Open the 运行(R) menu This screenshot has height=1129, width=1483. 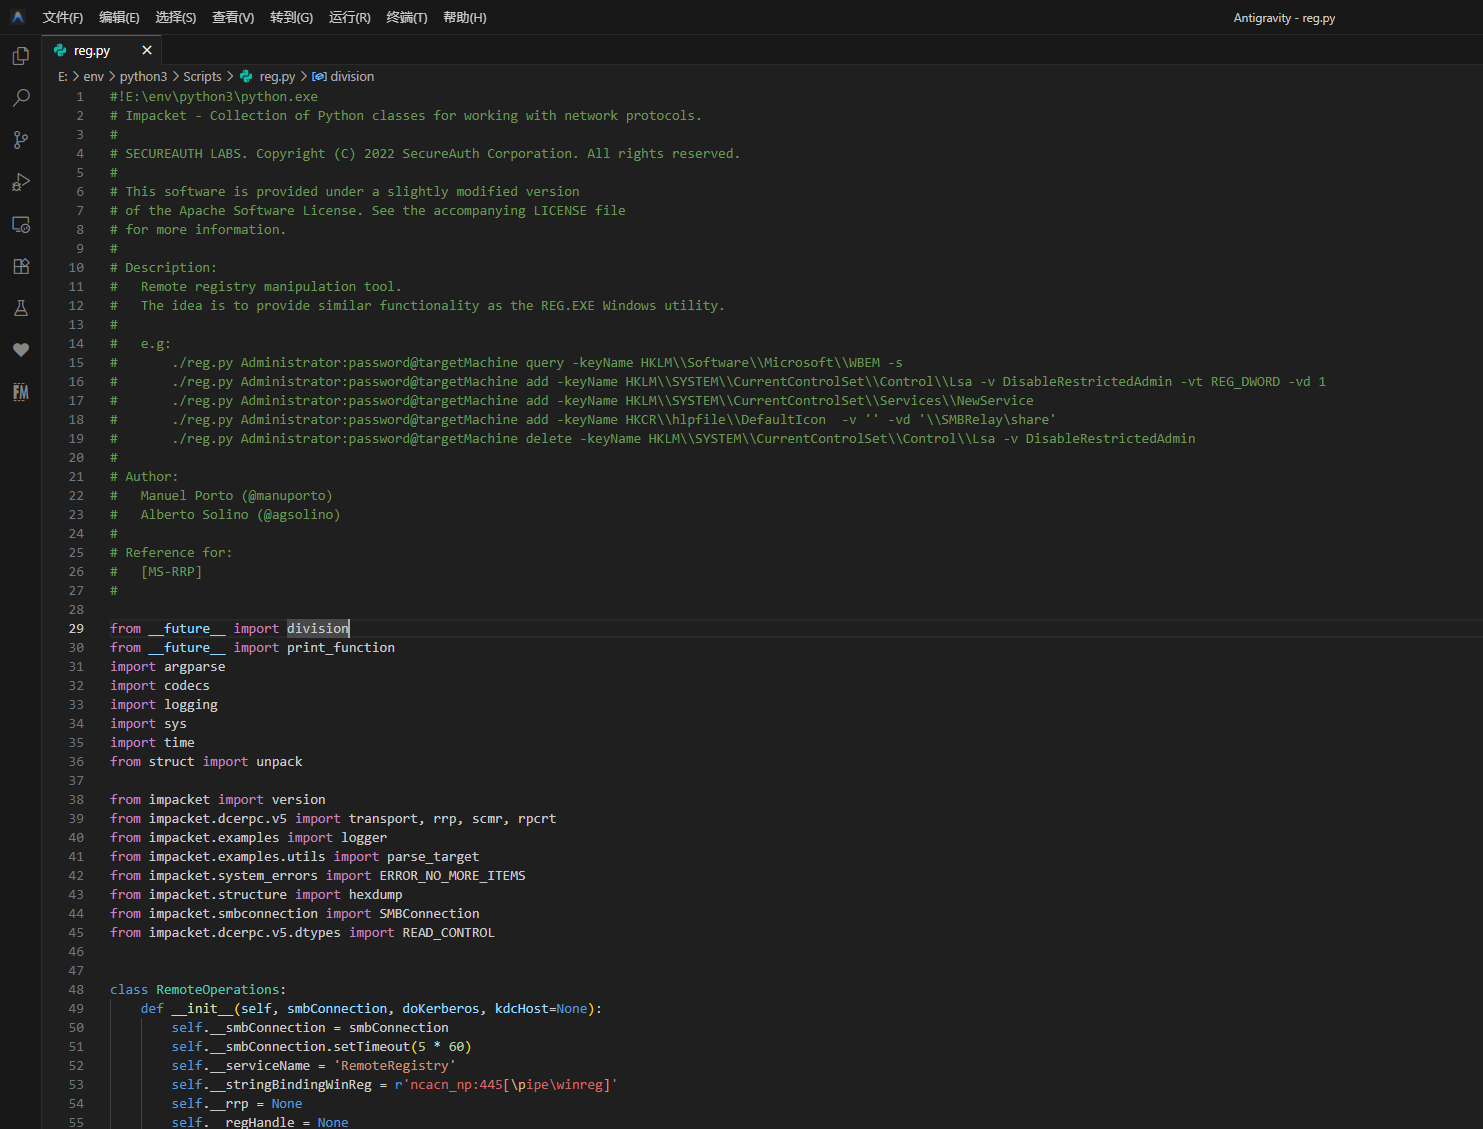349,17
